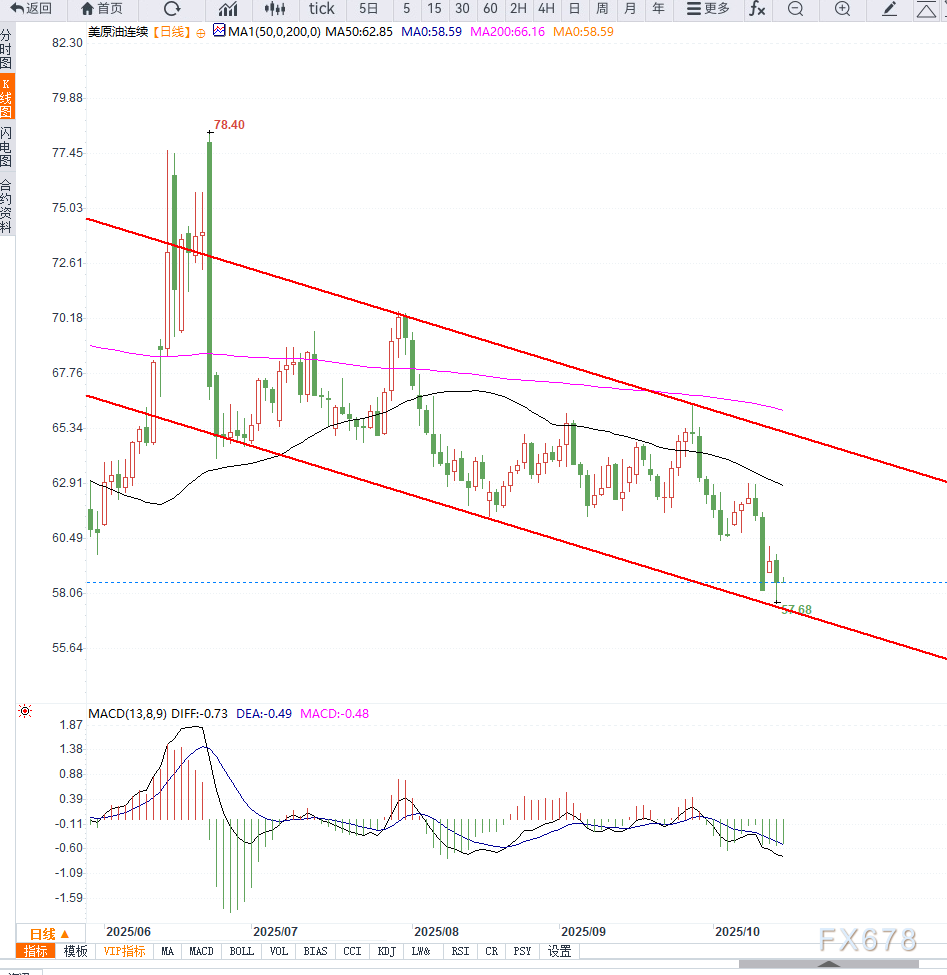Select the 60 minute timeframe
The image size is (947, 975).
coord(490,9)
